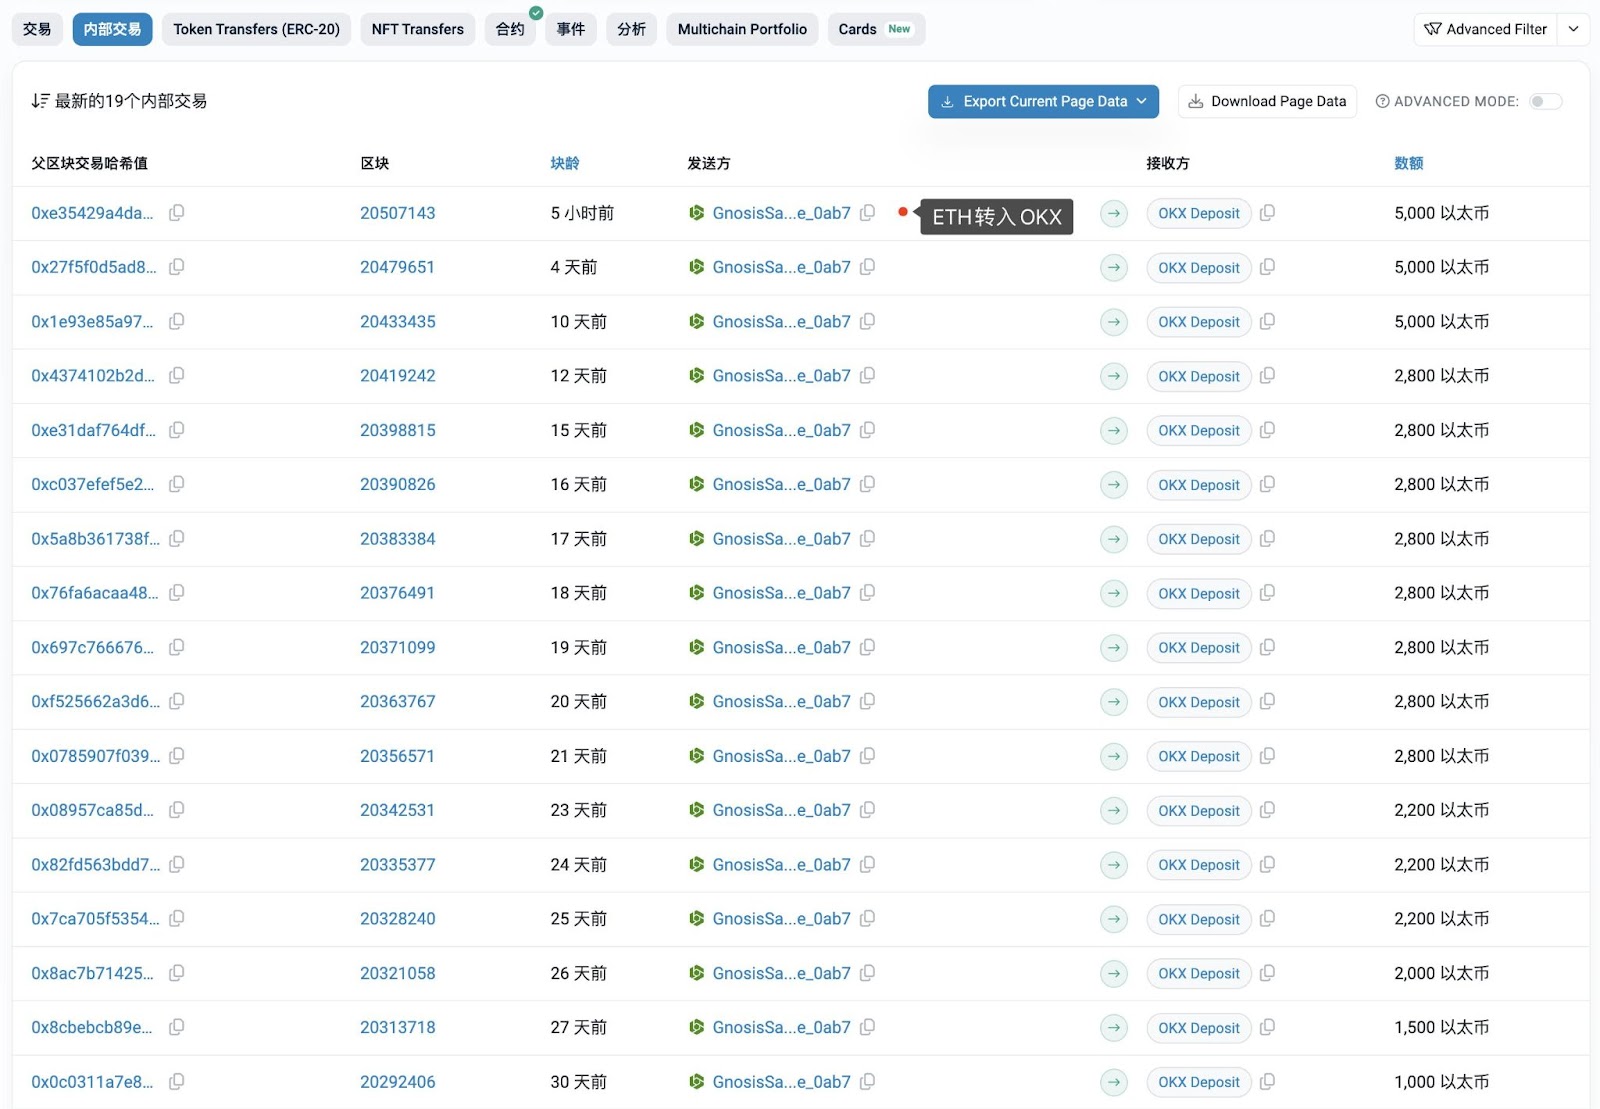Screen dimensions: 1600x1109
Task: Copy sender address in block 20383384 row
Action: point(868,538)
